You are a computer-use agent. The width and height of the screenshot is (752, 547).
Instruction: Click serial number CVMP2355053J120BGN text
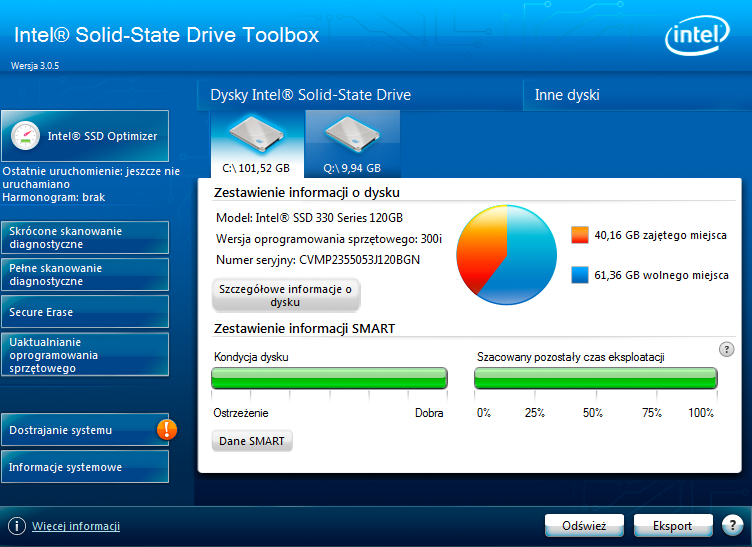tap(360, 260)
